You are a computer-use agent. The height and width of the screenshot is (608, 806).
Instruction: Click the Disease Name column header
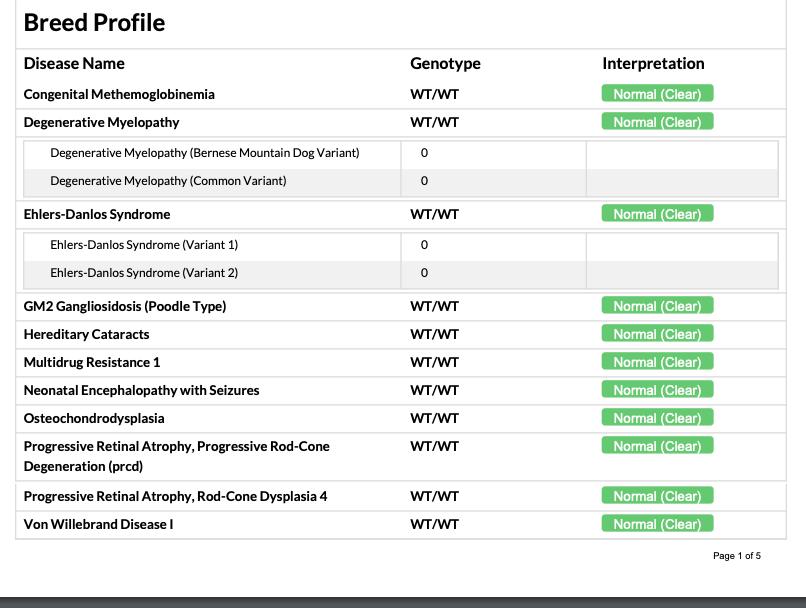click(x=74, y=63)
